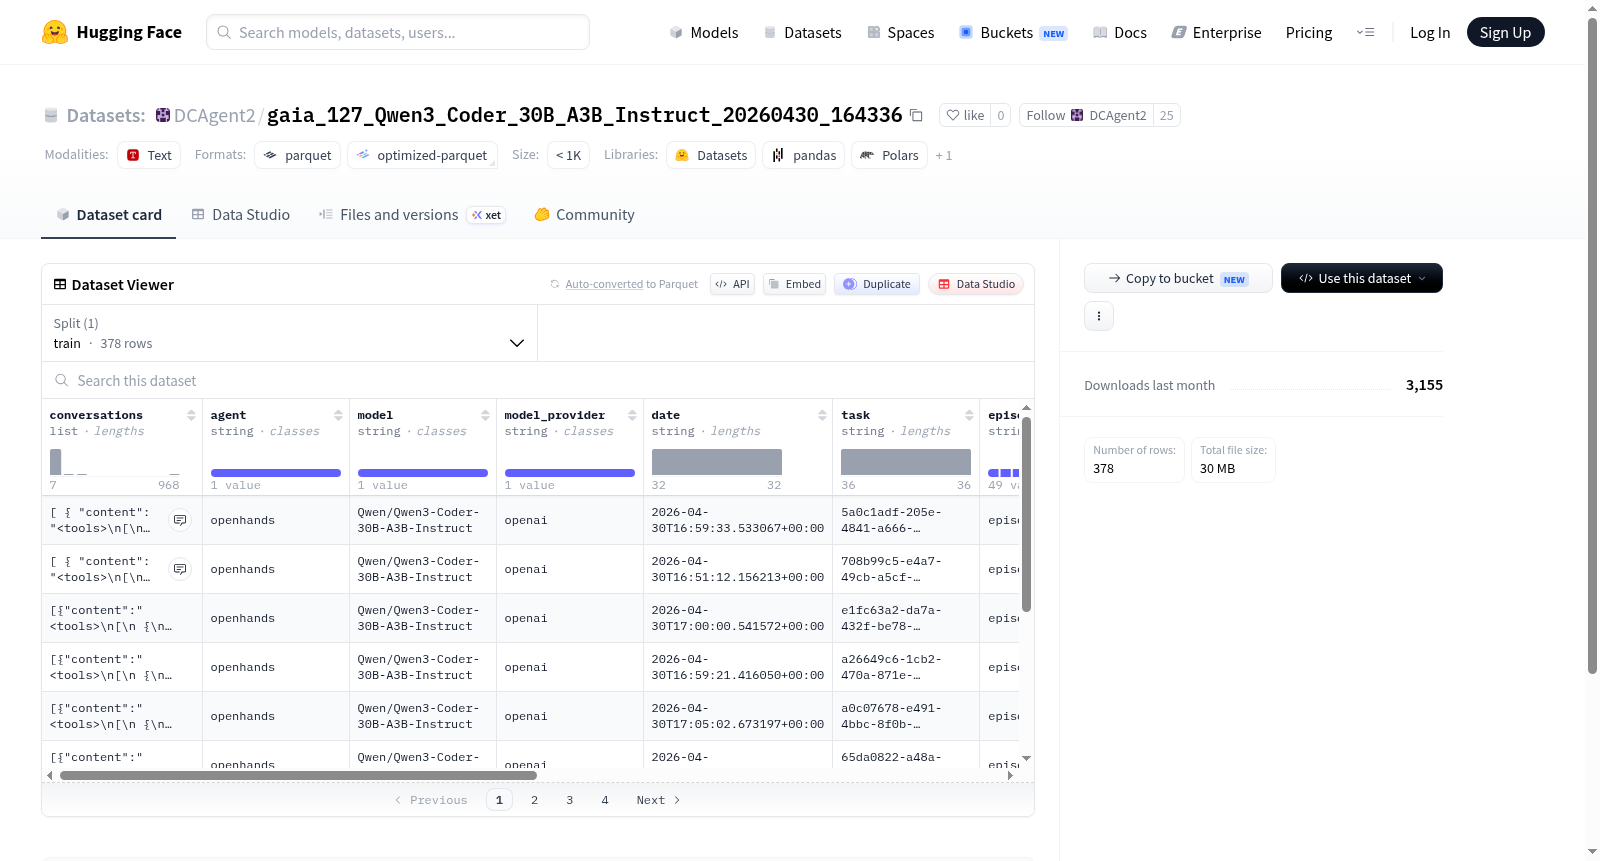Go to Datasets in the navigation
Image resolution: width=1600 pixels, height=861 pixels.
point(803,32)
